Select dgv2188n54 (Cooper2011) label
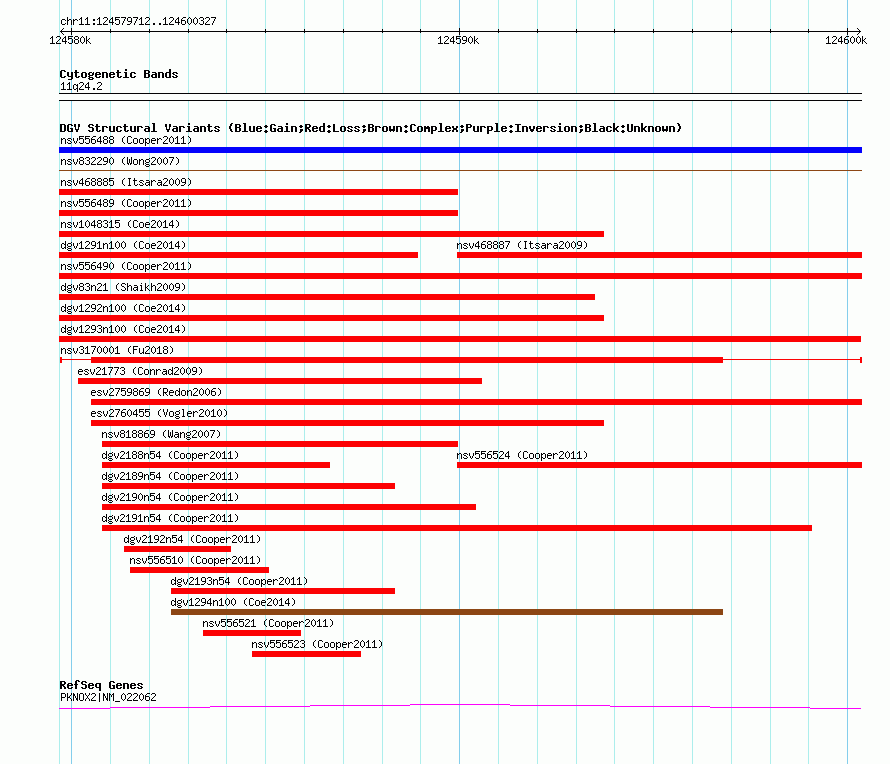The height and width of the screenshot is (764, 890). [x=170, y=455]
